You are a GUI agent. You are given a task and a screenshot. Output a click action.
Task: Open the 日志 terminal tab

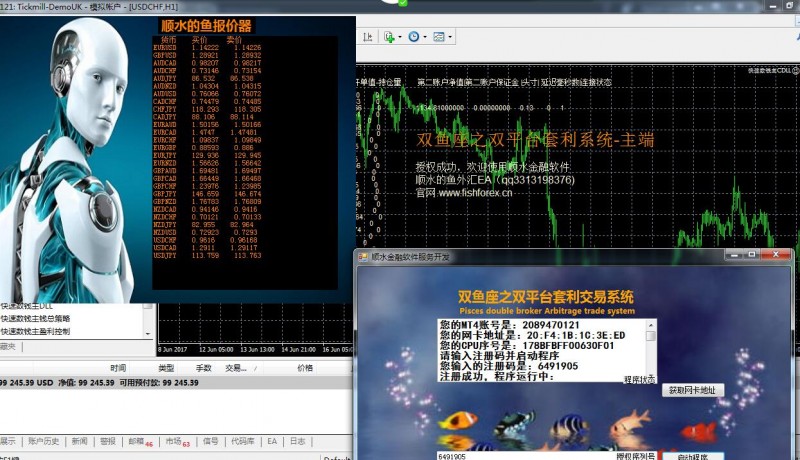pos(297,441)
